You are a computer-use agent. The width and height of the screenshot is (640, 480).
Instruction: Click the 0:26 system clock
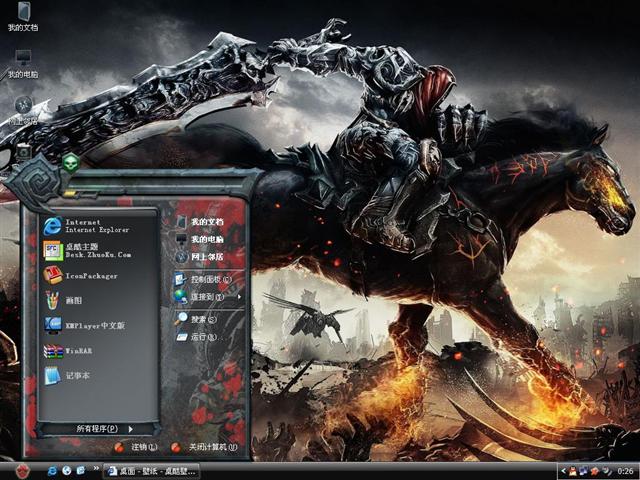pyautogui.click(x=625, y=471)
